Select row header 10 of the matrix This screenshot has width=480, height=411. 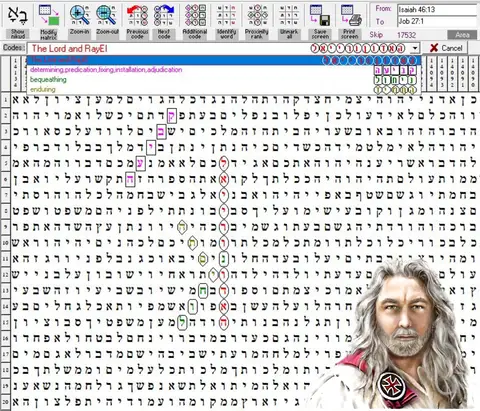click(x=5, y=243)
